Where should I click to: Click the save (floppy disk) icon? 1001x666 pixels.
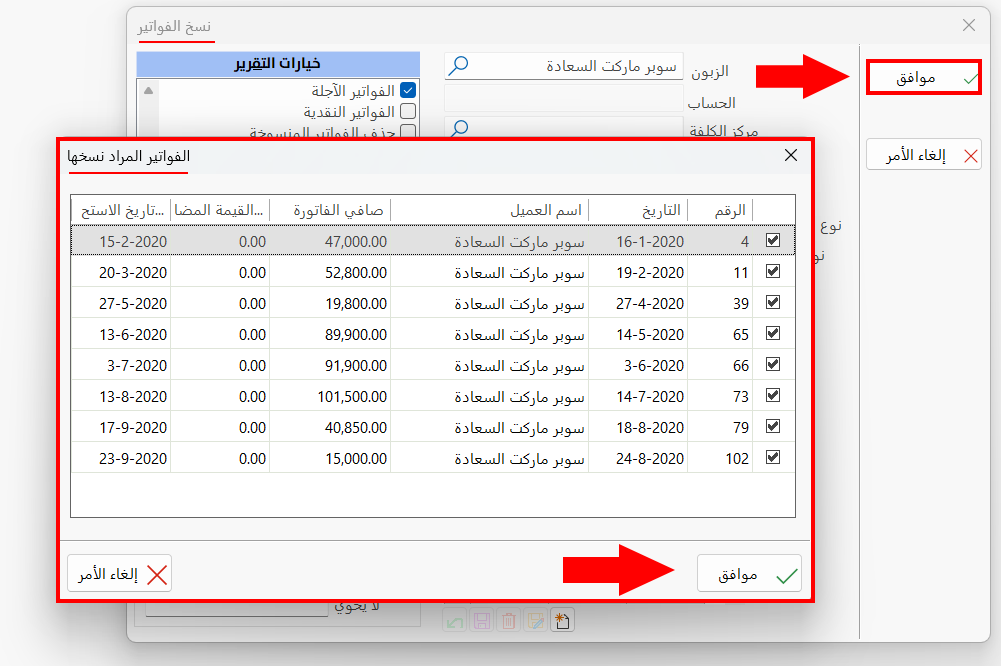pos(481,620)
